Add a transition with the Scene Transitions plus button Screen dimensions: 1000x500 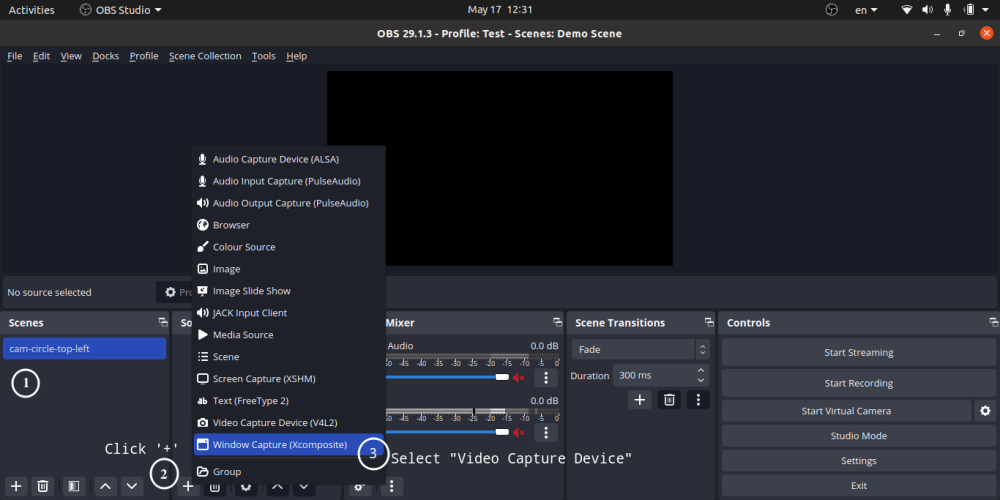pyautogui.click(x=640, y=400)
